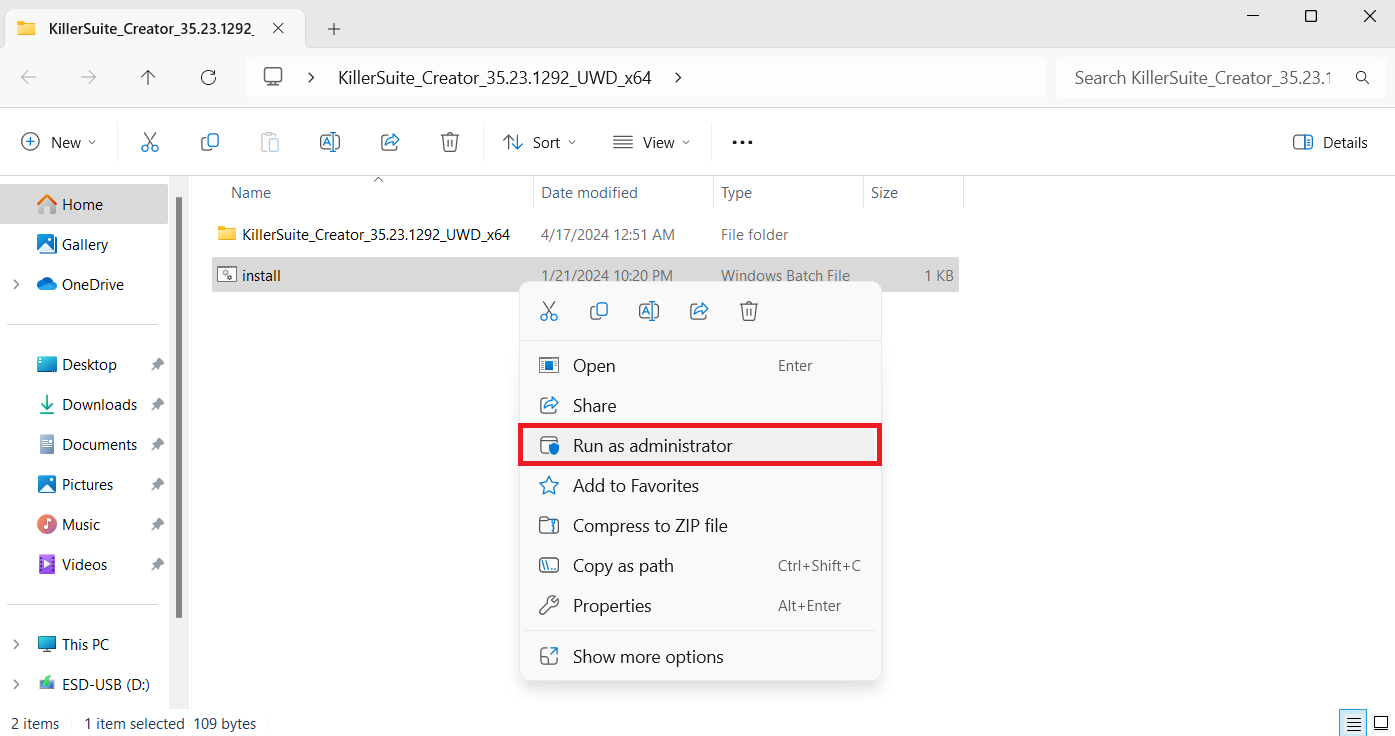The height and width of the screenshot is (736, 1395).
Task: Select Copy as path menu entry
Action: click(622, 566)
